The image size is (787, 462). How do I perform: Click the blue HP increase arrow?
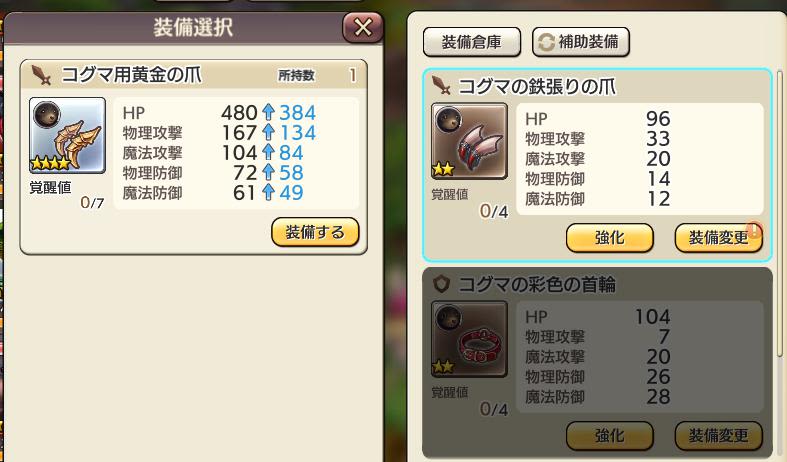[269, 112]
